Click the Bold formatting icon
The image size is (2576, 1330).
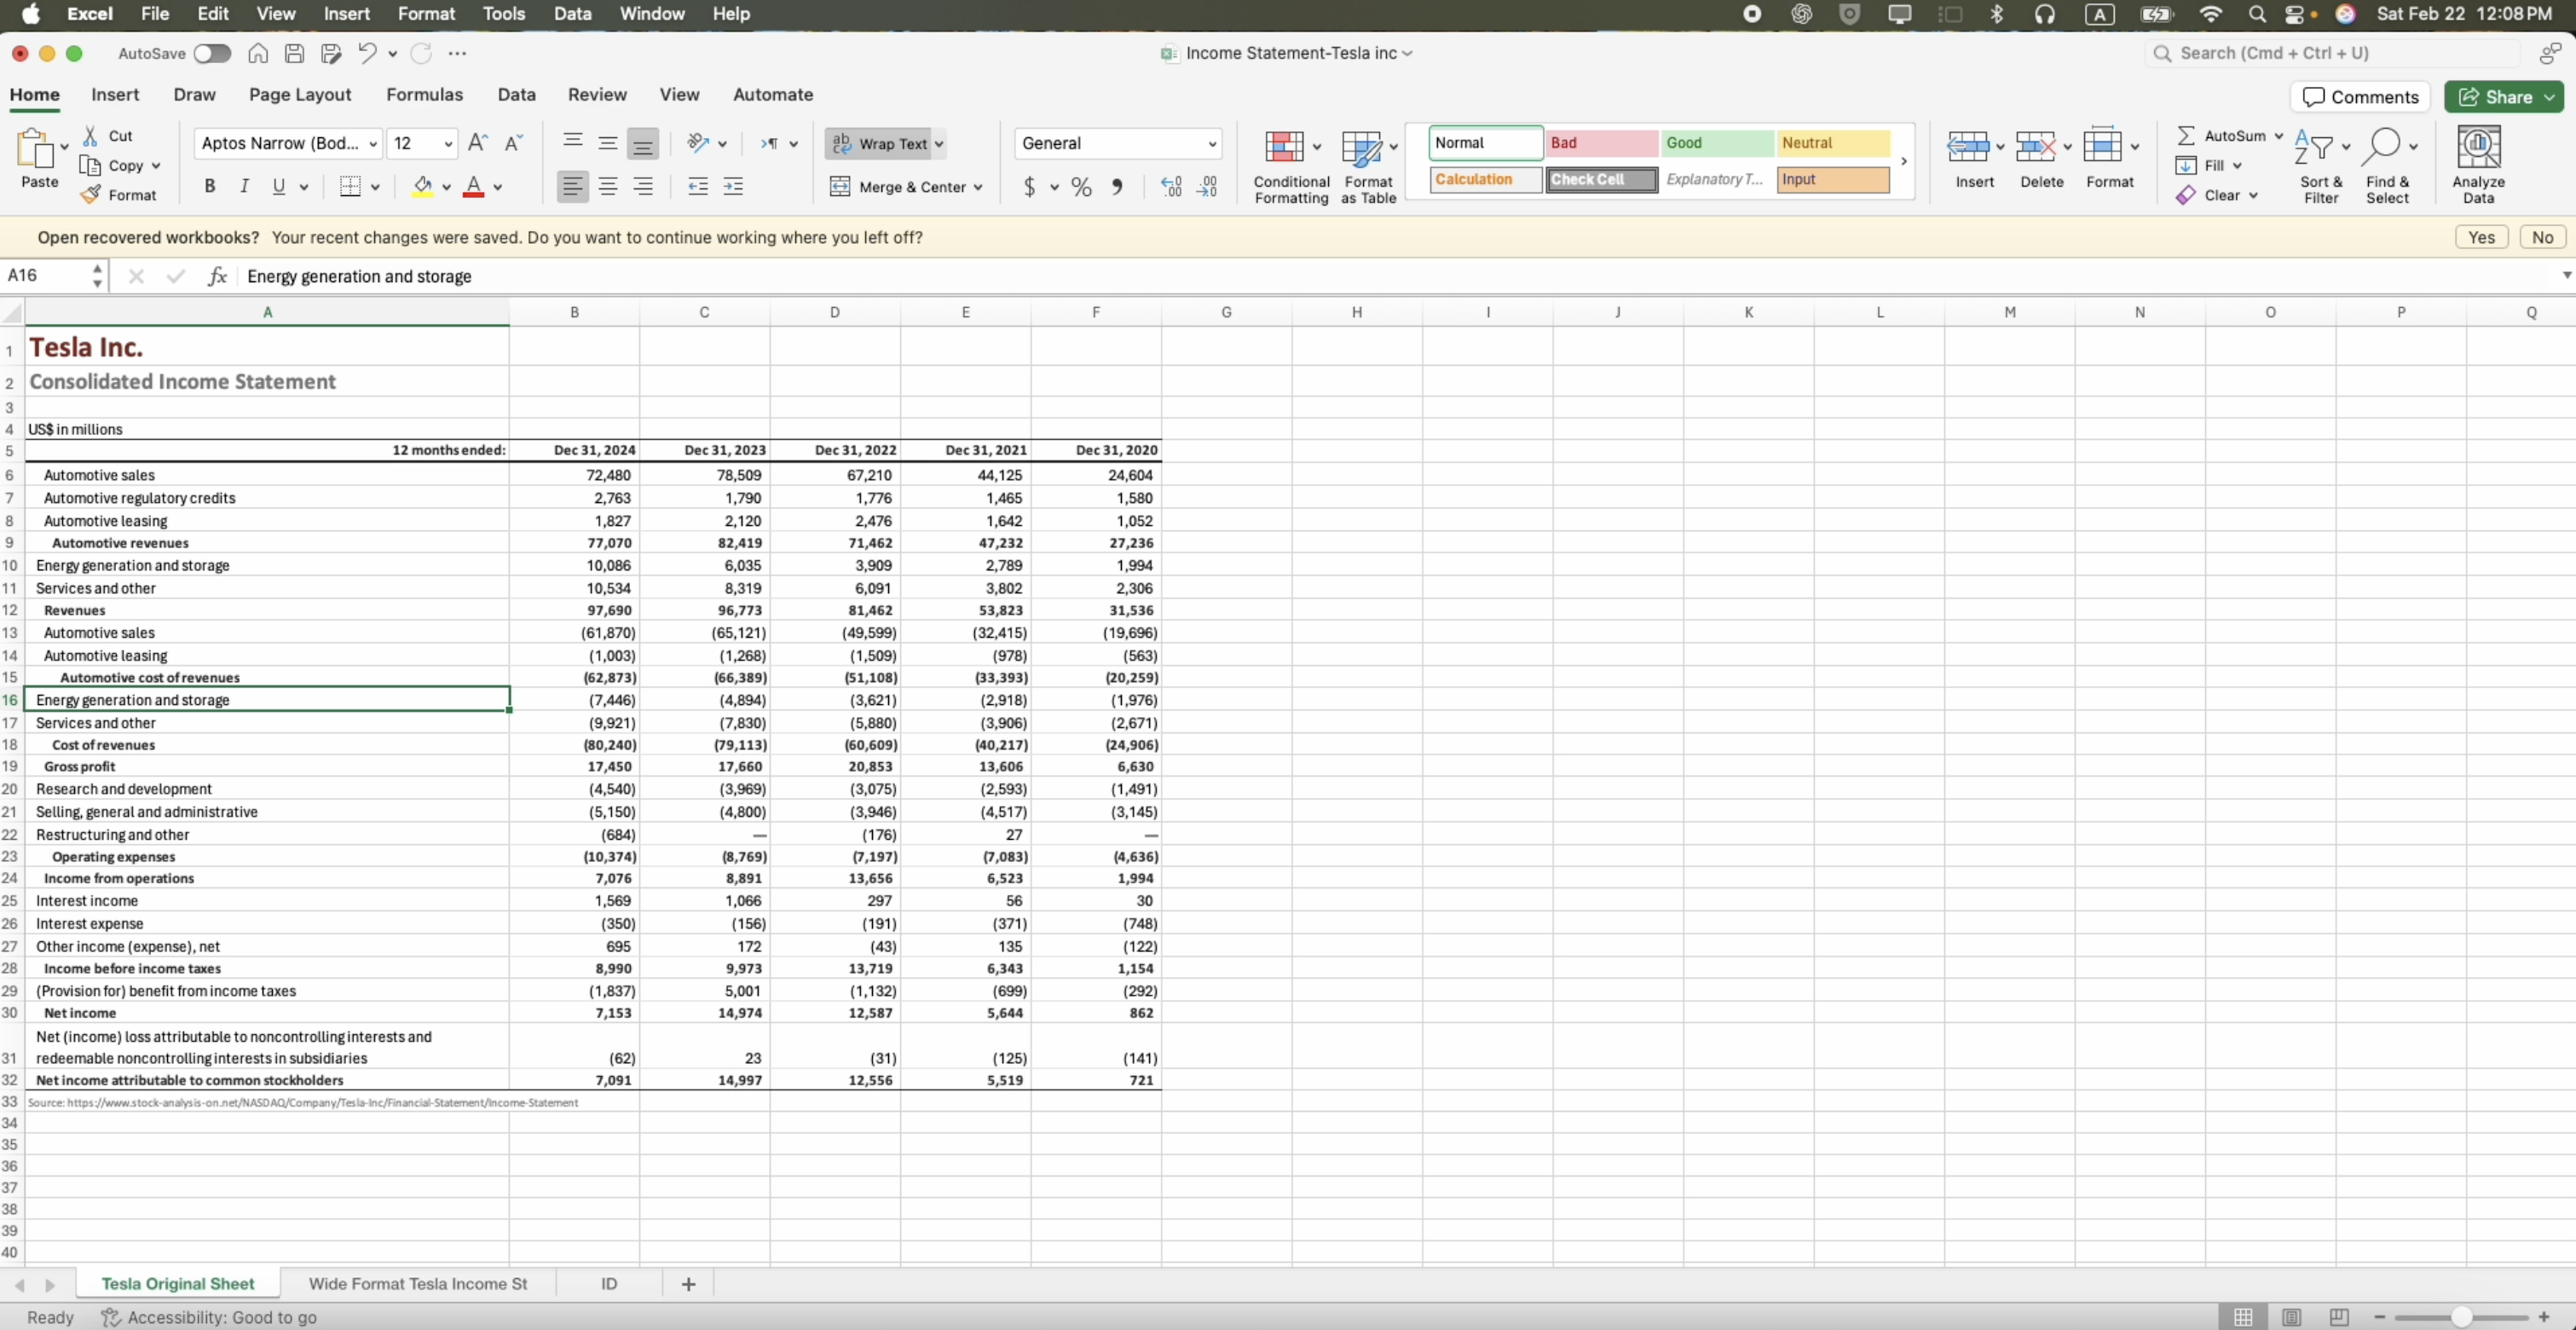(210, 186)
